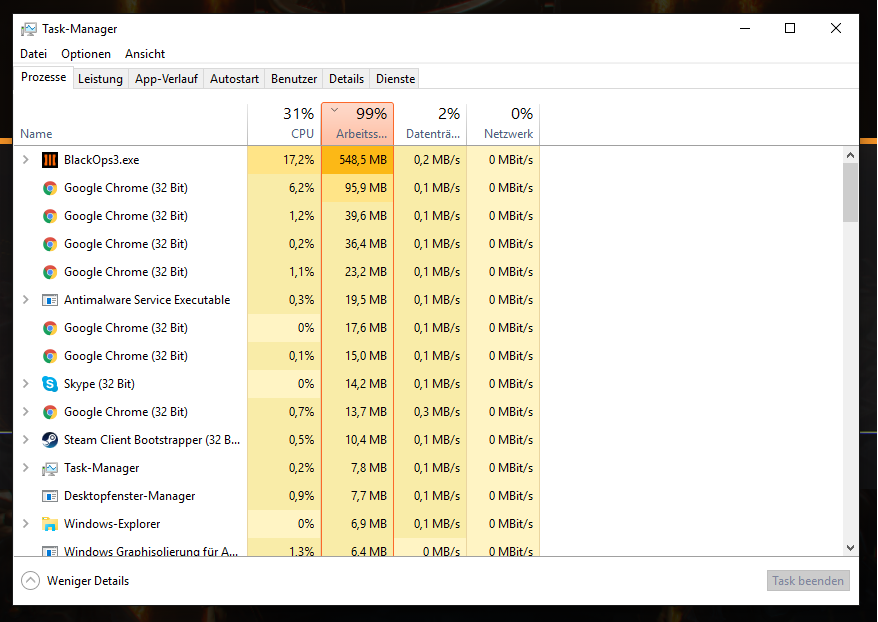Viewport: 878px width, 622px height.
Task: Click the Task-Manager title bar icon
Action: tap(29, 29)
